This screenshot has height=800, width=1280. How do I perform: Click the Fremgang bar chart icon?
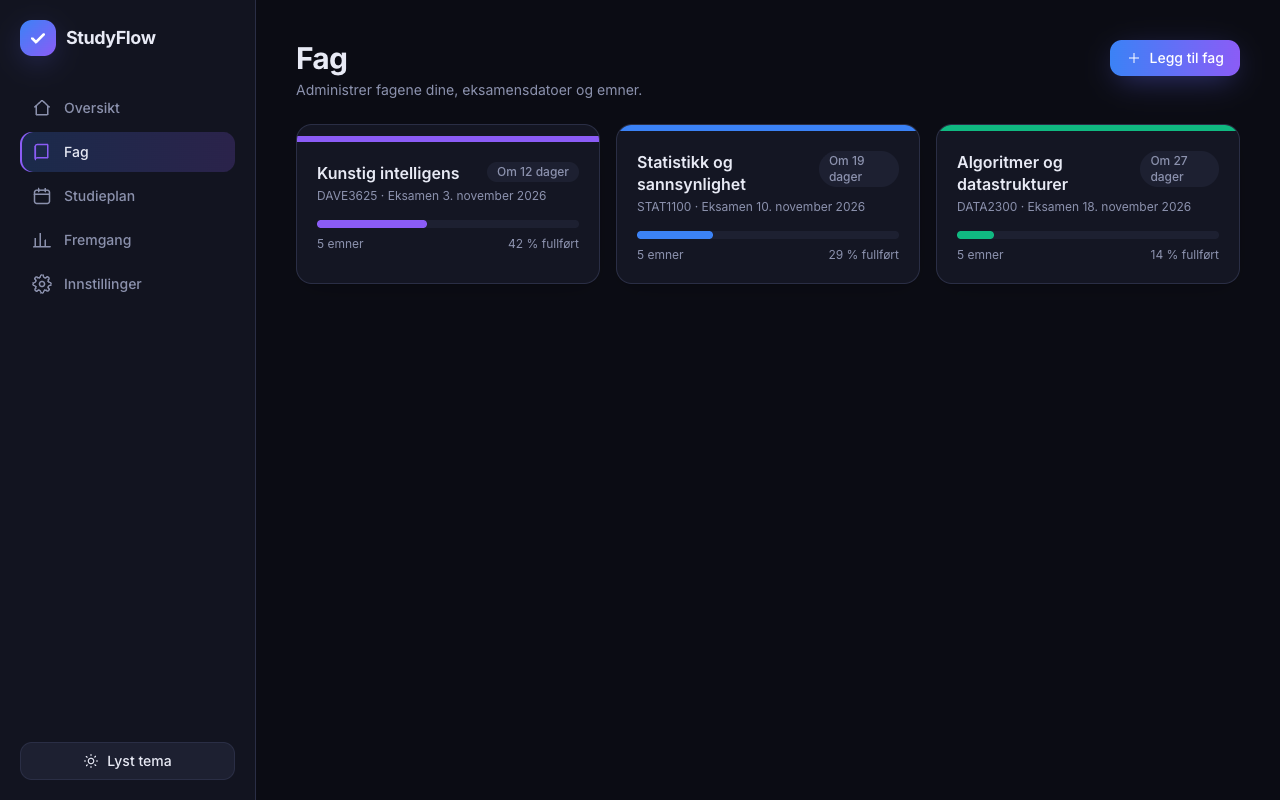42,240
